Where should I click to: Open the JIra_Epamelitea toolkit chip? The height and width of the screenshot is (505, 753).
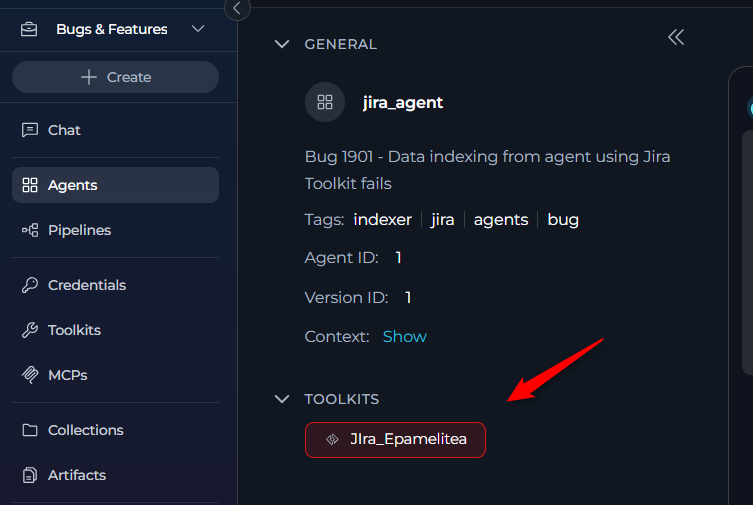[x=395, y=439]
